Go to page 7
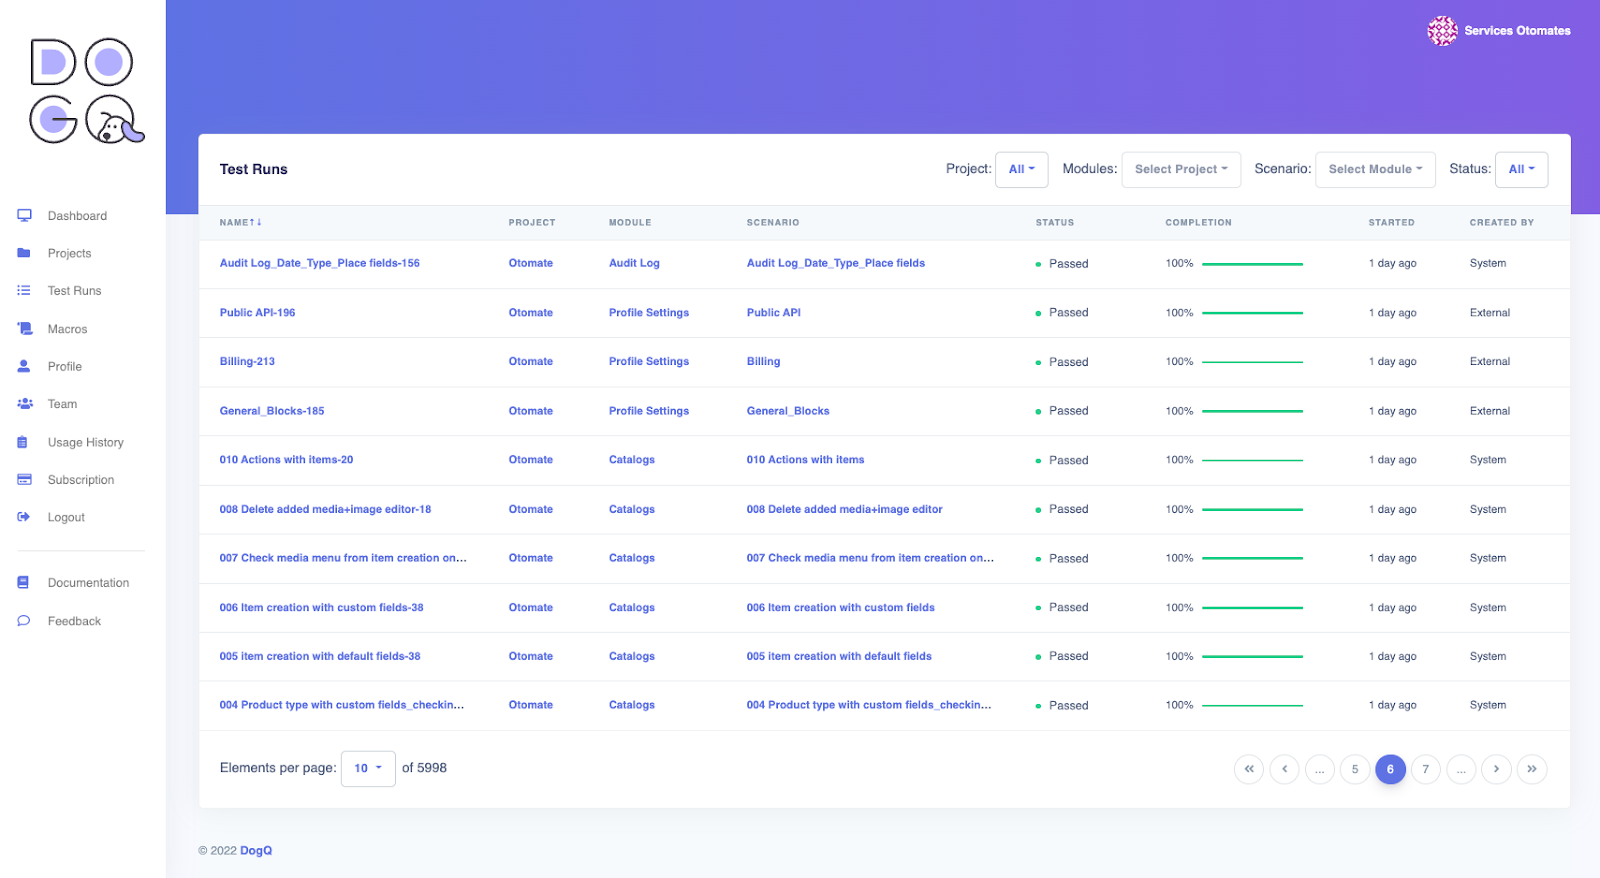 (1426, 769)
